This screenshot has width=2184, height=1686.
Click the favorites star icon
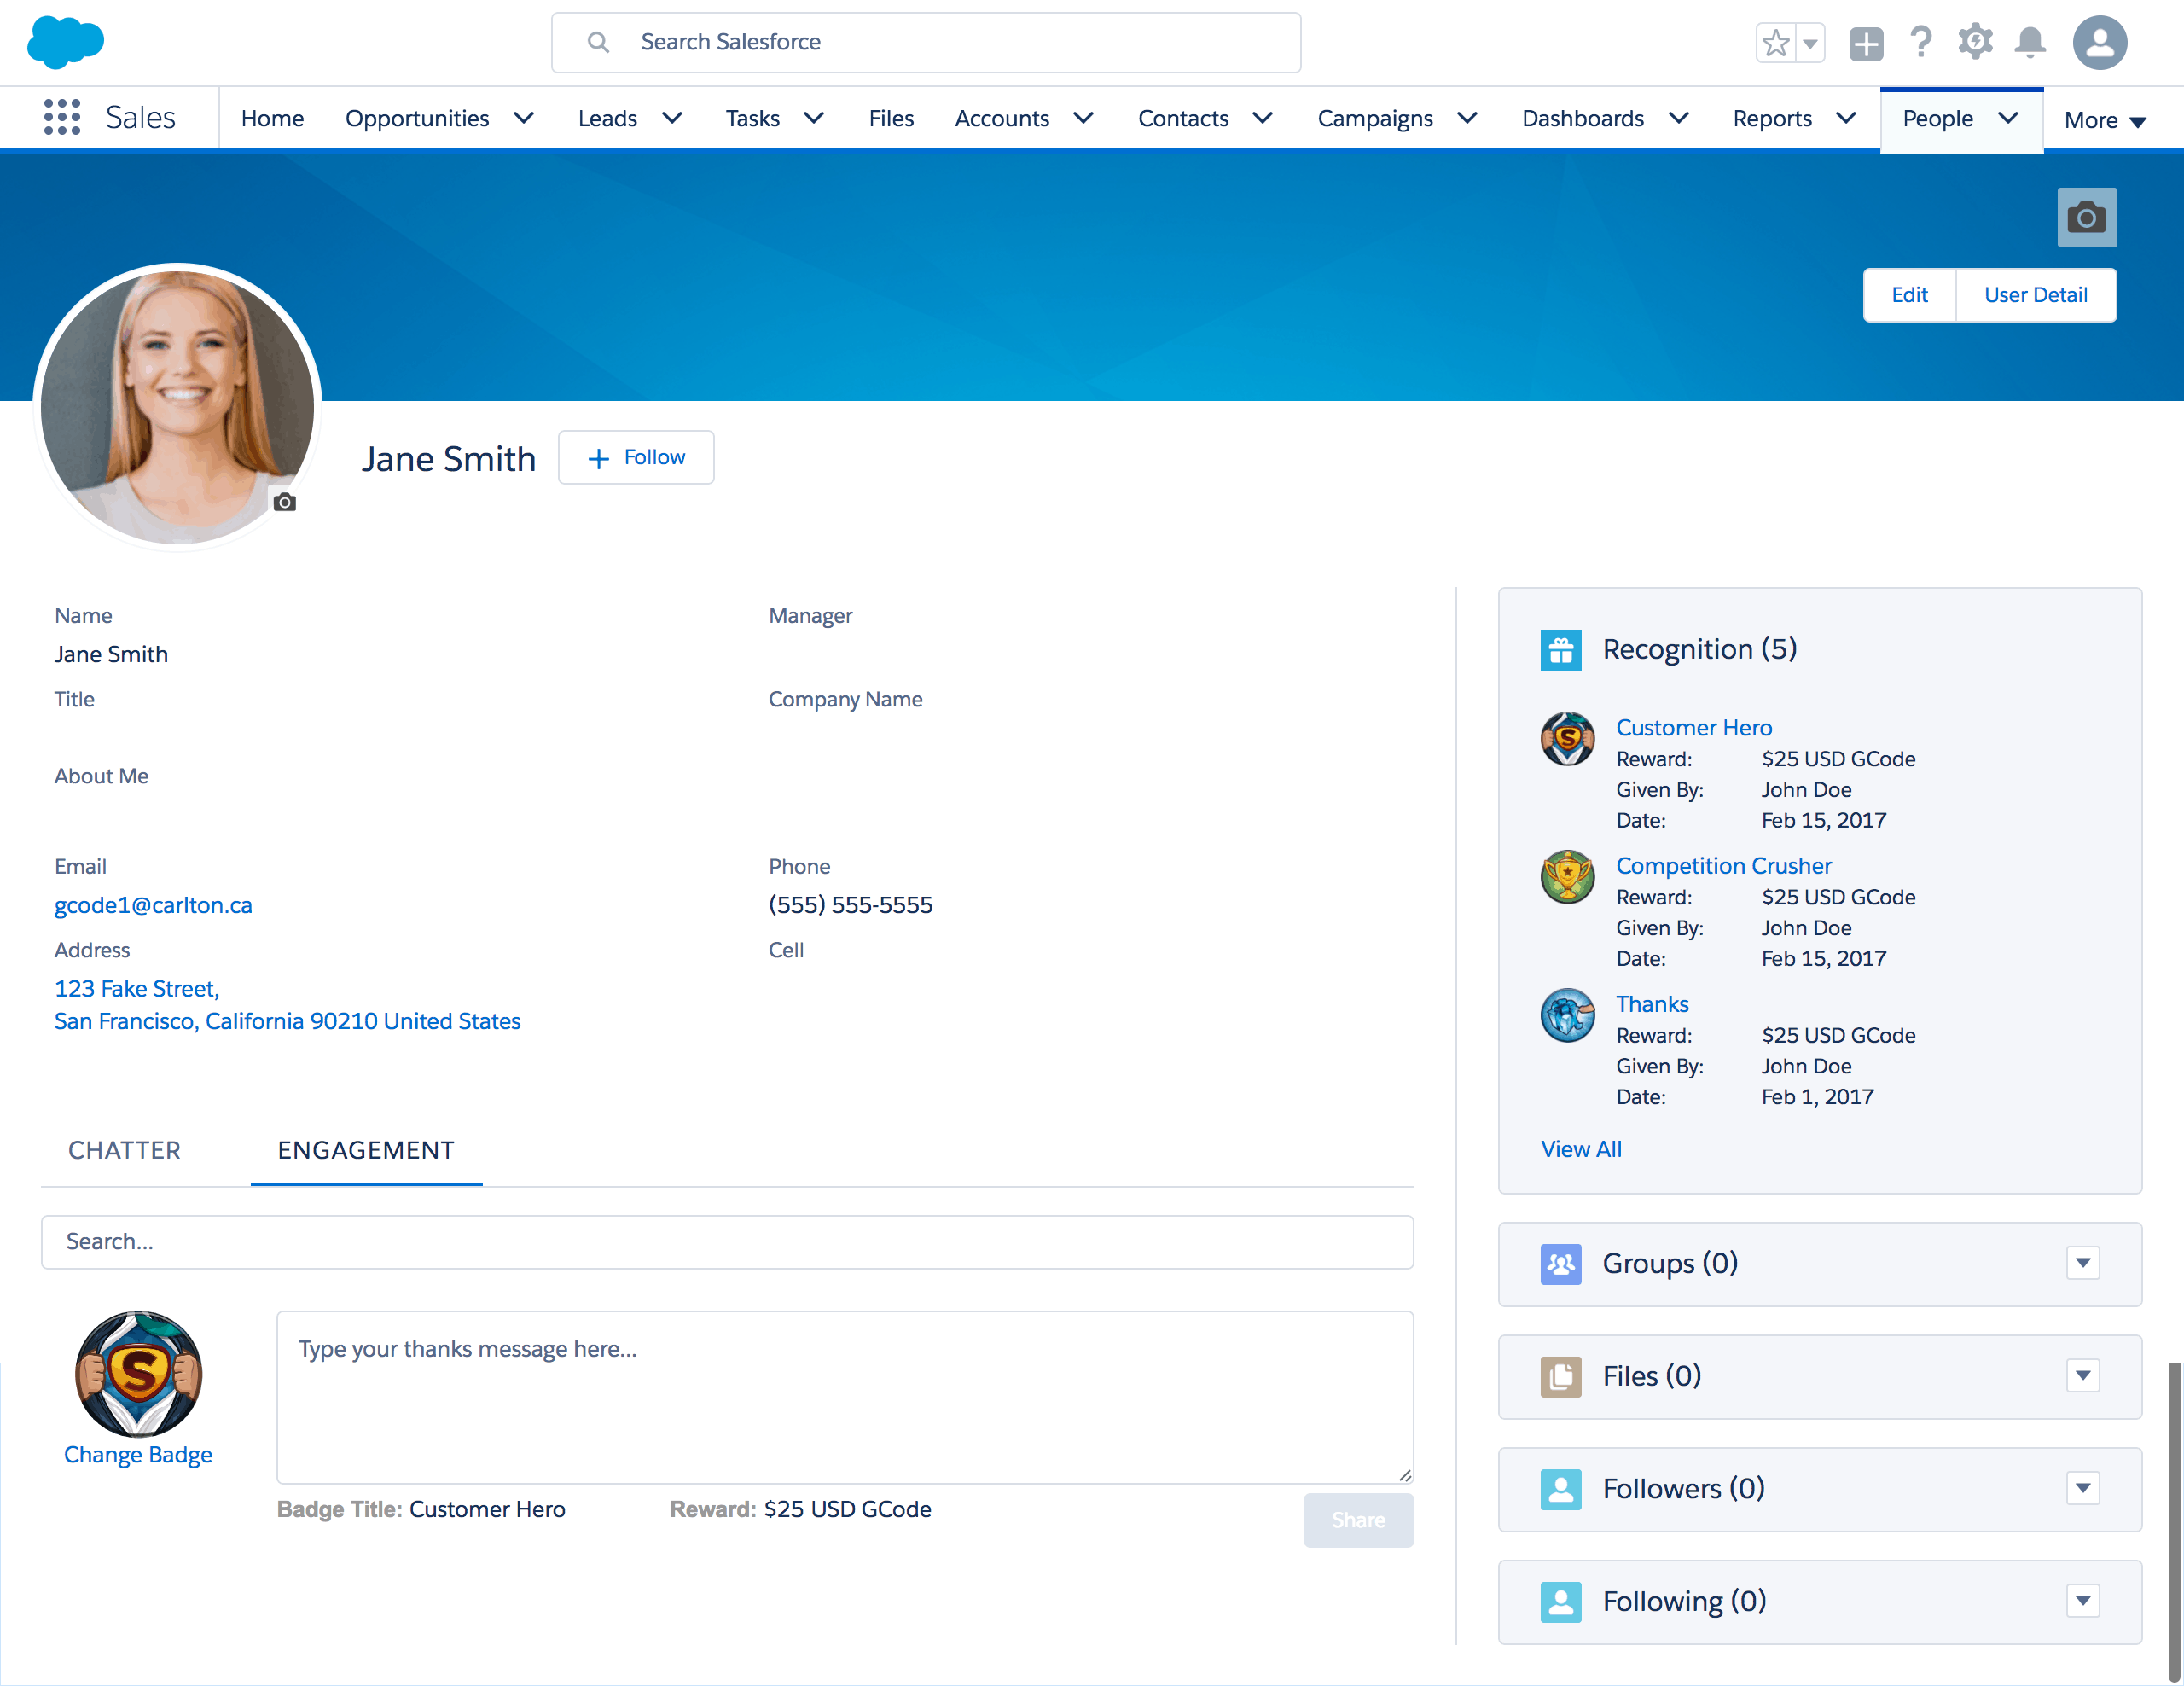1776,44
